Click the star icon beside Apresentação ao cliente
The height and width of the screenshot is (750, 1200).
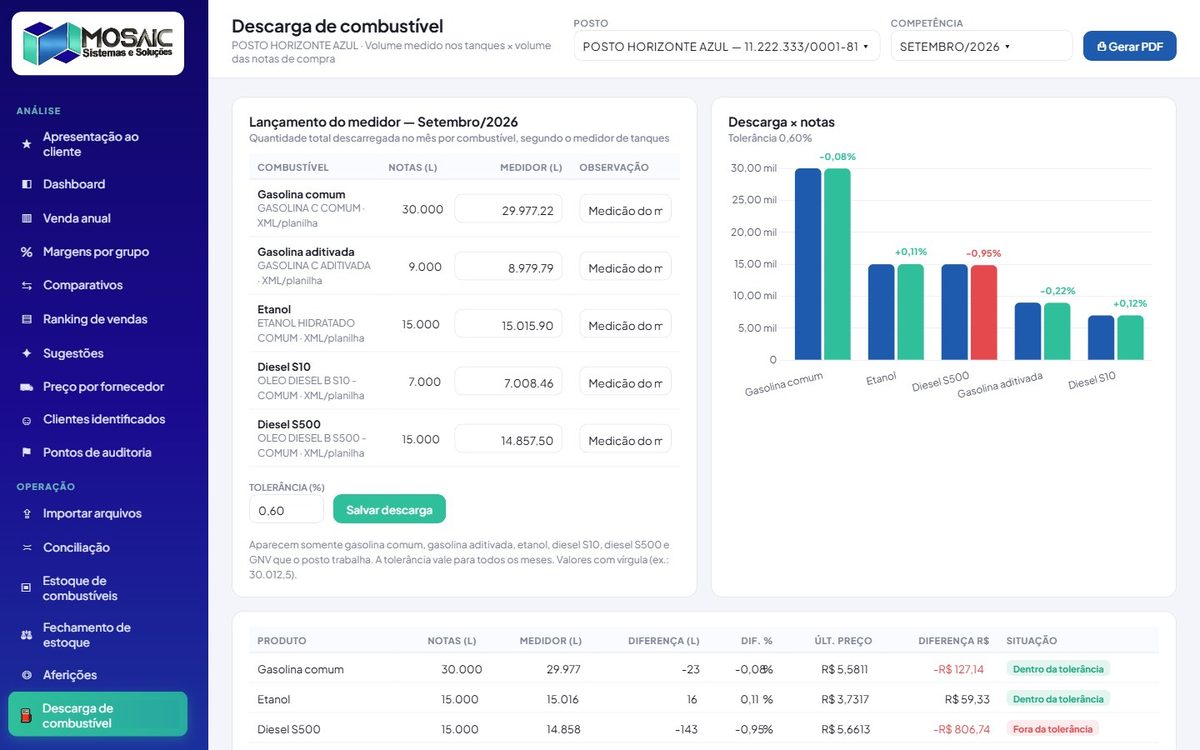click(x=27, y=144)
